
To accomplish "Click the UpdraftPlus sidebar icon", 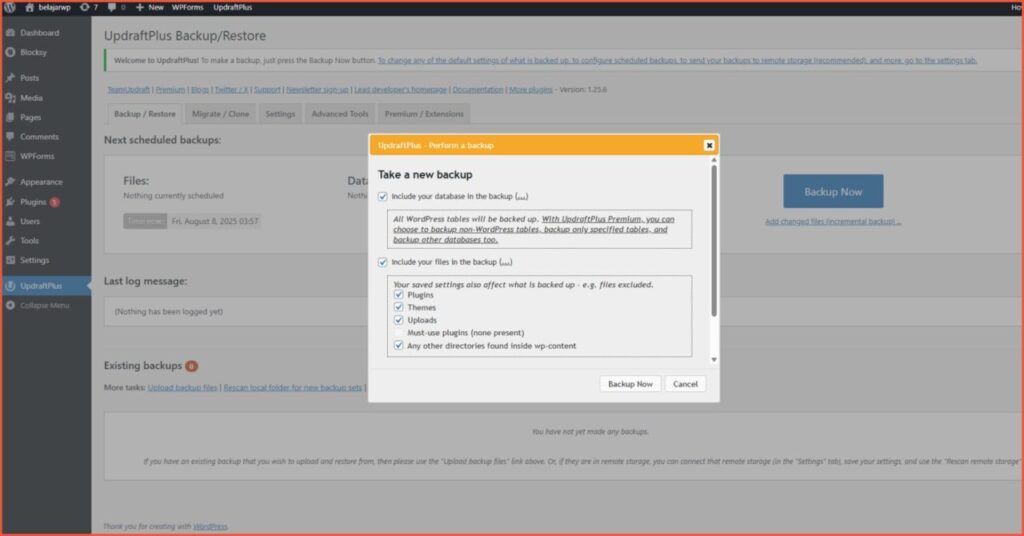I will pyautogui.click(x=10, y=286).
